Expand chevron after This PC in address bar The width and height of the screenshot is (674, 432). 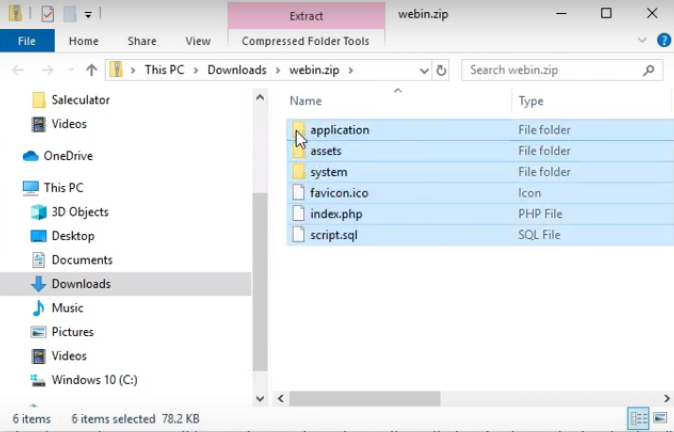point(196,70)
